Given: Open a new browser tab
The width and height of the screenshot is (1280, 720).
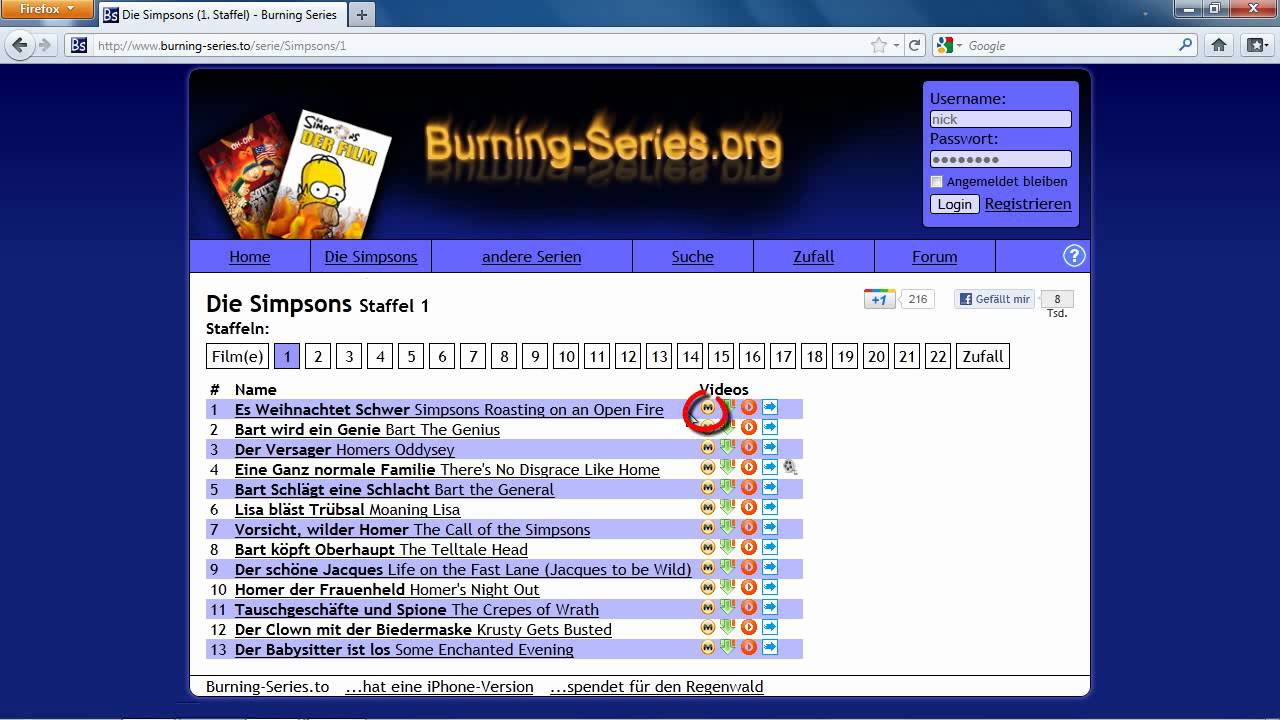Looking at the screenshot, I should [362, 15].
